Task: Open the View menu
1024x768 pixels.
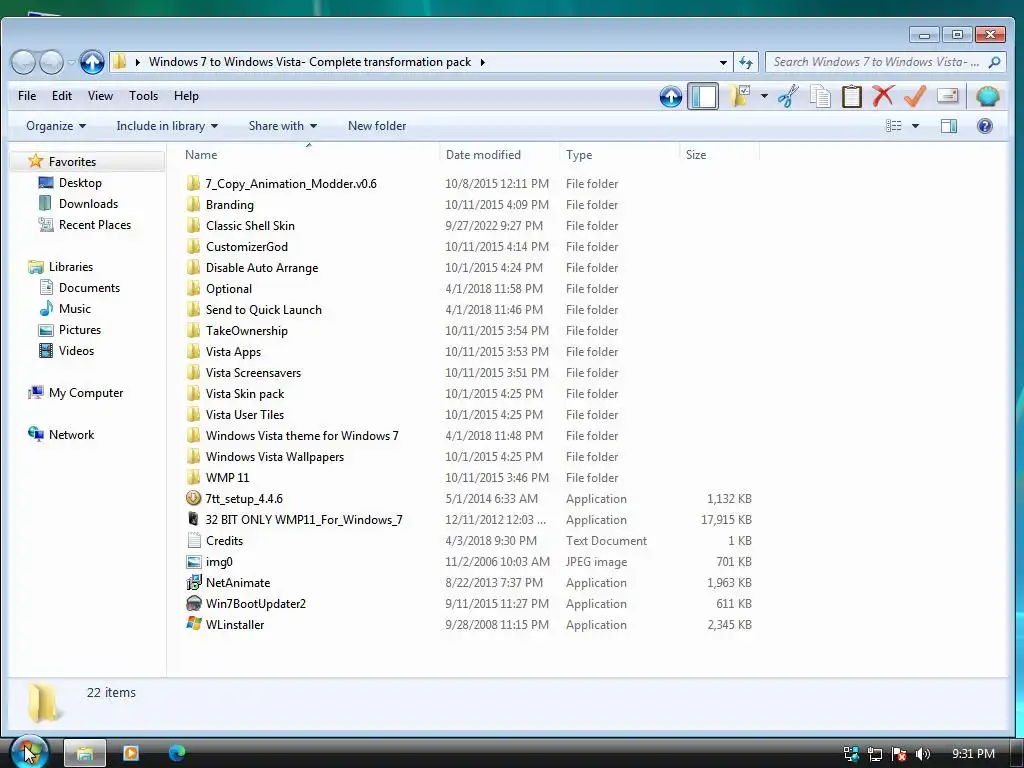Action: pos(100,96)
